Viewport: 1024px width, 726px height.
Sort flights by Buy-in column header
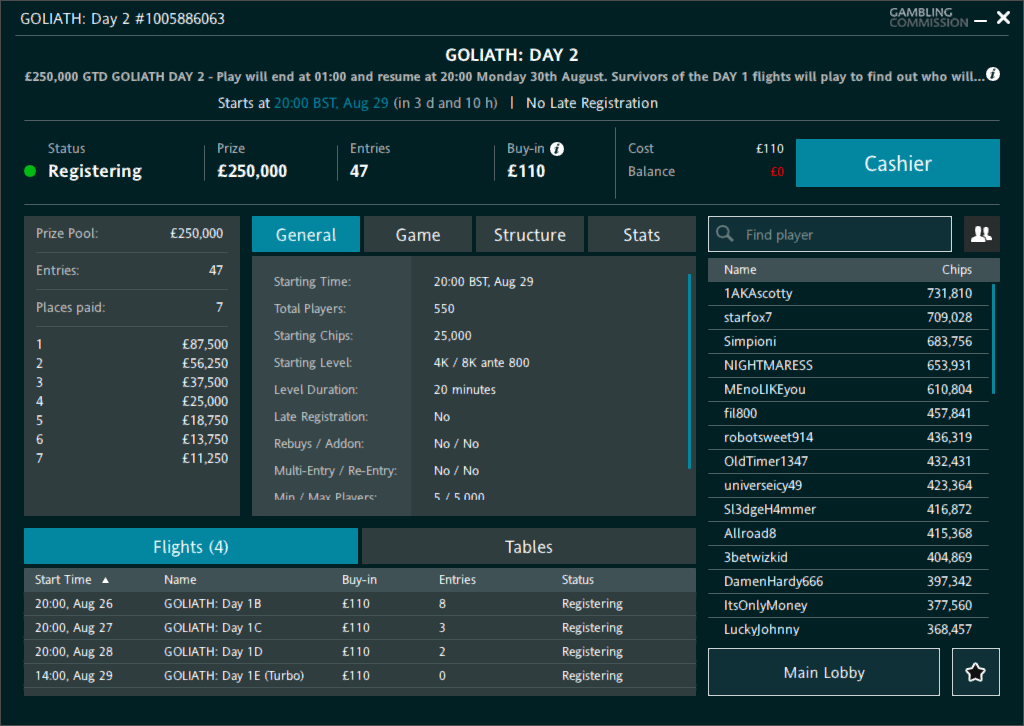pyautogui.click(x=359, y=580)
